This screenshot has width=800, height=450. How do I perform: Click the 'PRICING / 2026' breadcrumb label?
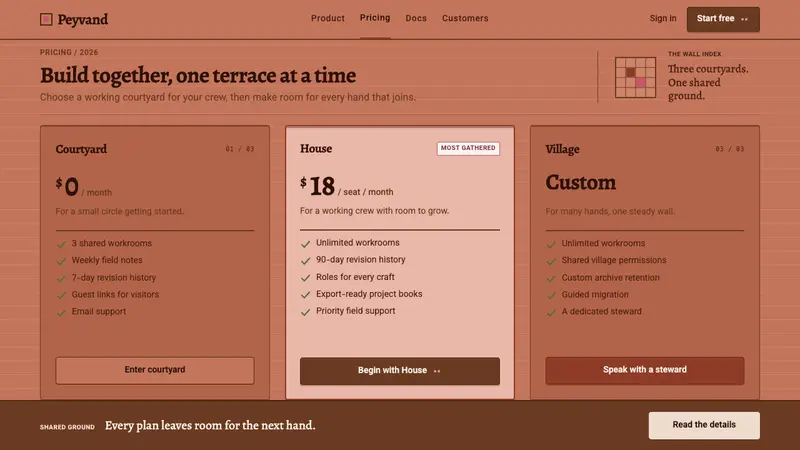[x=69, y=53]
